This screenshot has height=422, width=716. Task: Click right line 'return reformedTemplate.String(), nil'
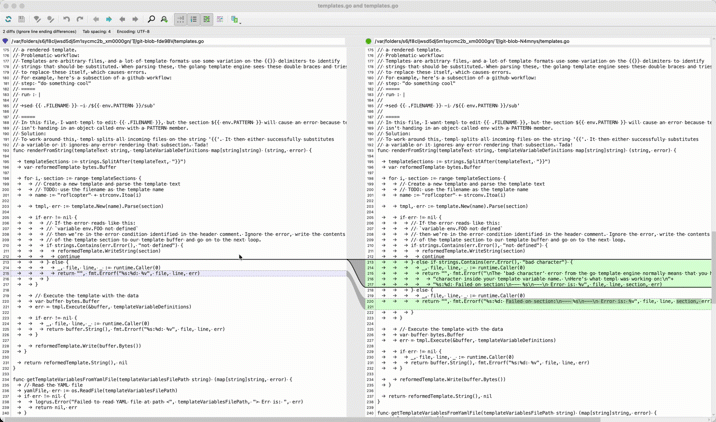click(x=440, y=396)
